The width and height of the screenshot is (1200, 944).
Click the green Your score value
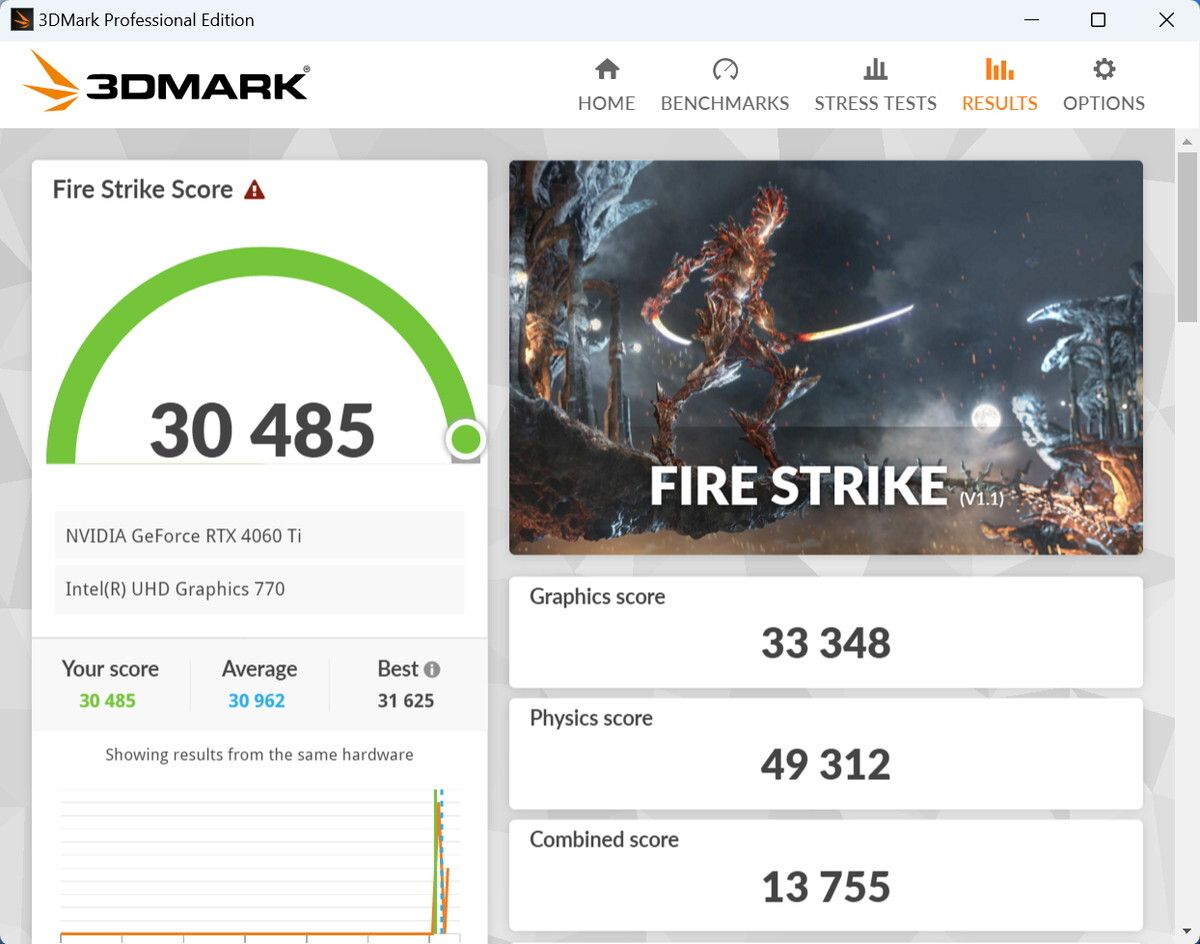click(x=107, y=701)
